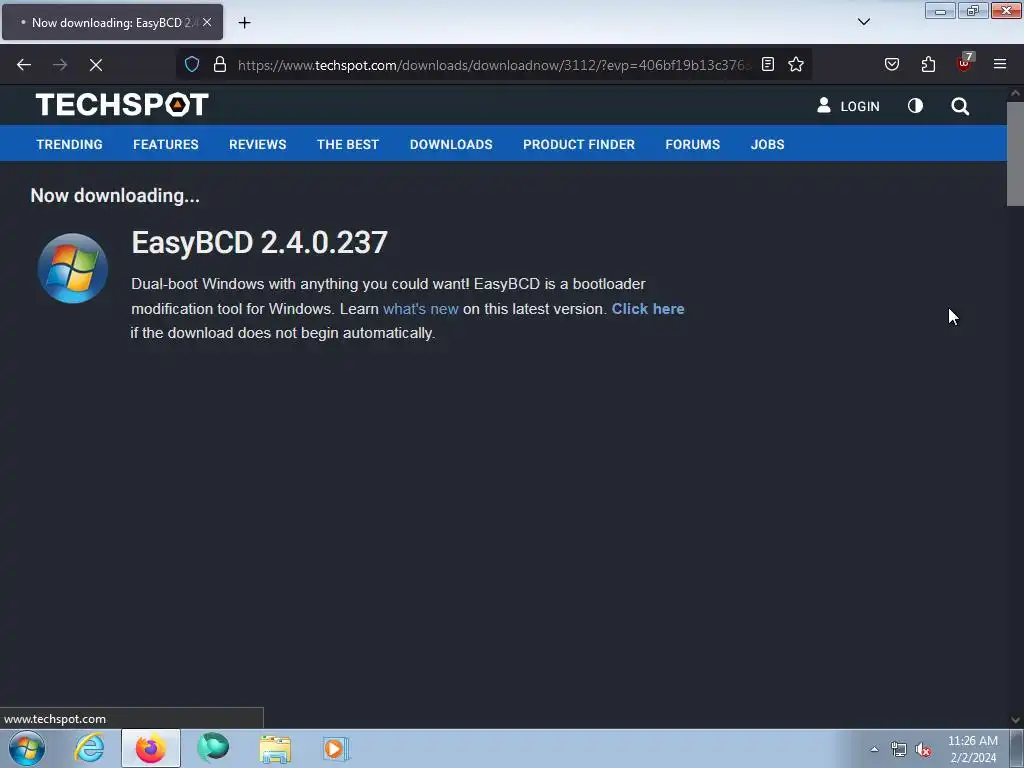Open uBlock Origin icon with badge 7
This screenshot has width=1024, height=768.
[965, 63]
